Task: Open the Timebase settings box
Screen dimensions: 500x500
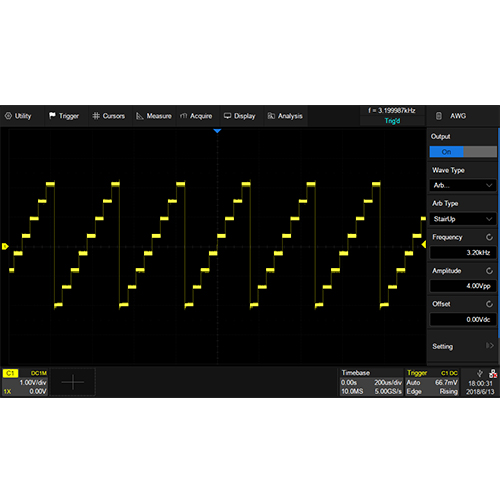Action: point(371,382)
